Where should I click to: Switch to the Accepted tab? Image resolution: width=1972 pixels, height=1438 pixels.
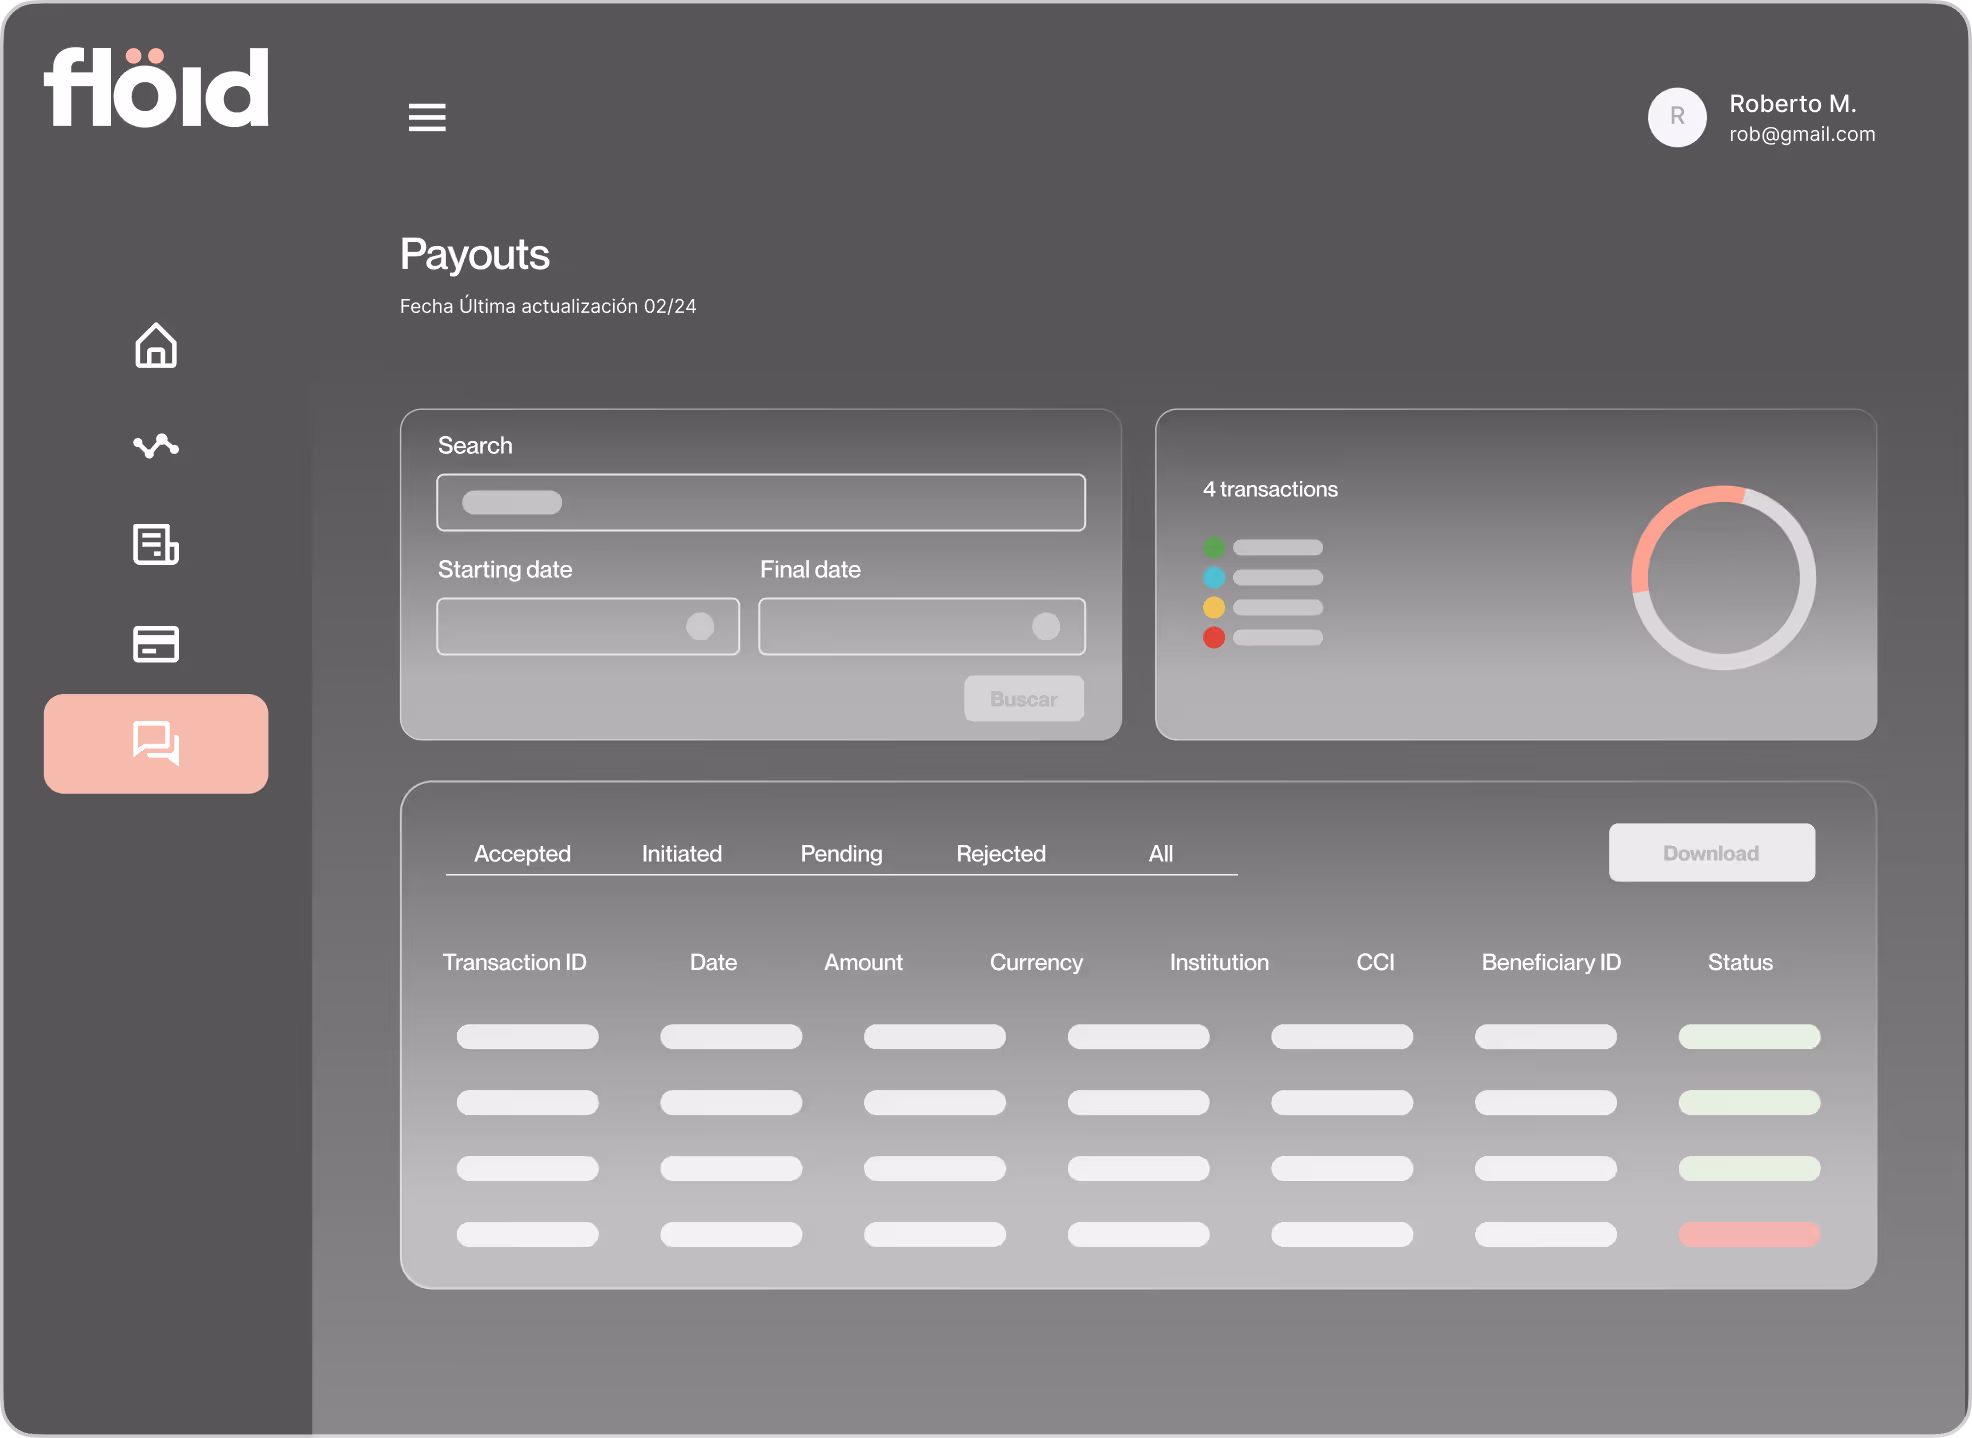(x=522, y=853)
